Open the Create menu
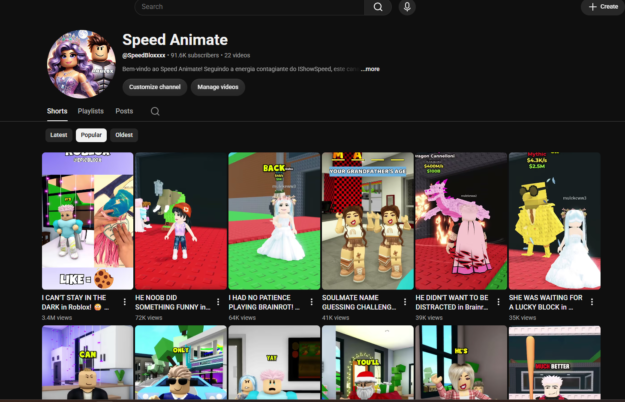Viewport: 625px width, 402px height. point(603,7)
